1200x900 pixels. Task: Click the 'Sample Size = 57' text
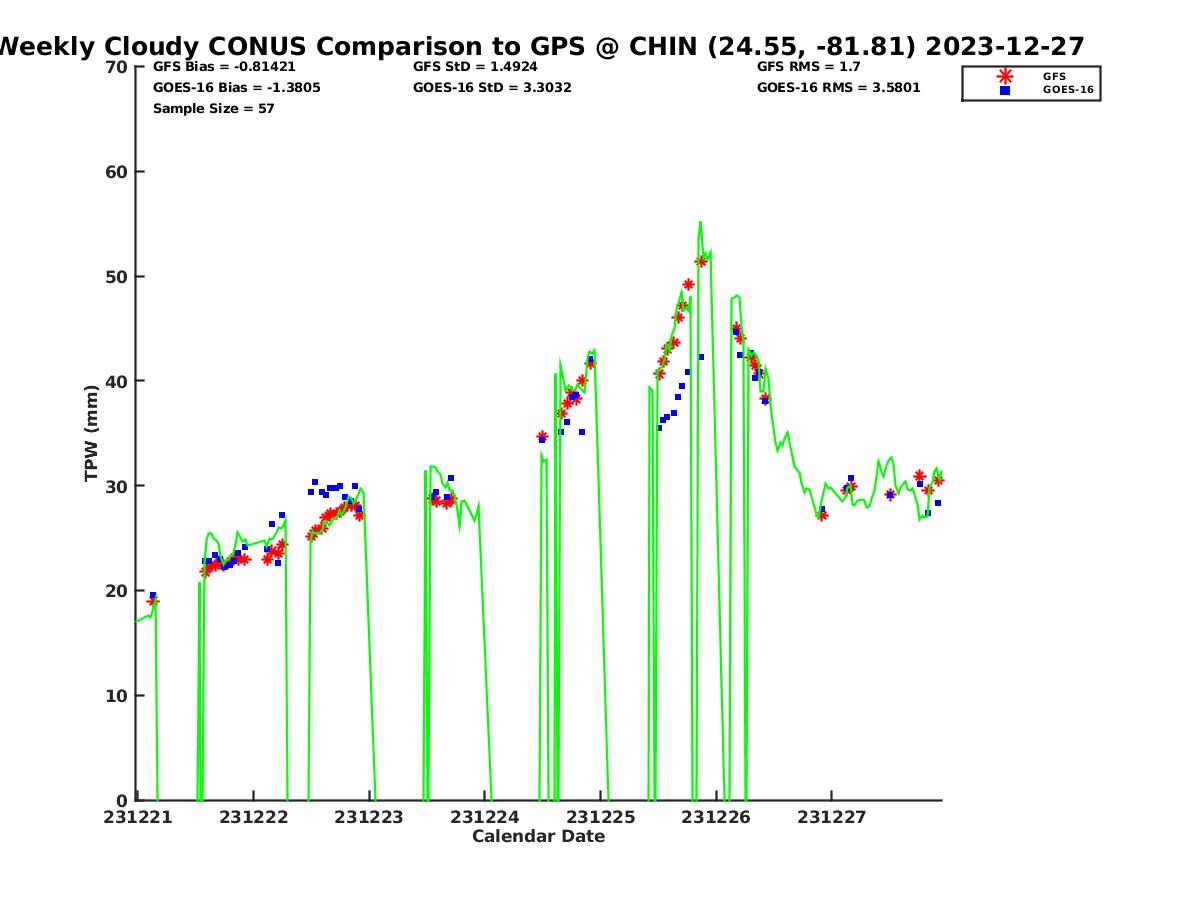213,108
